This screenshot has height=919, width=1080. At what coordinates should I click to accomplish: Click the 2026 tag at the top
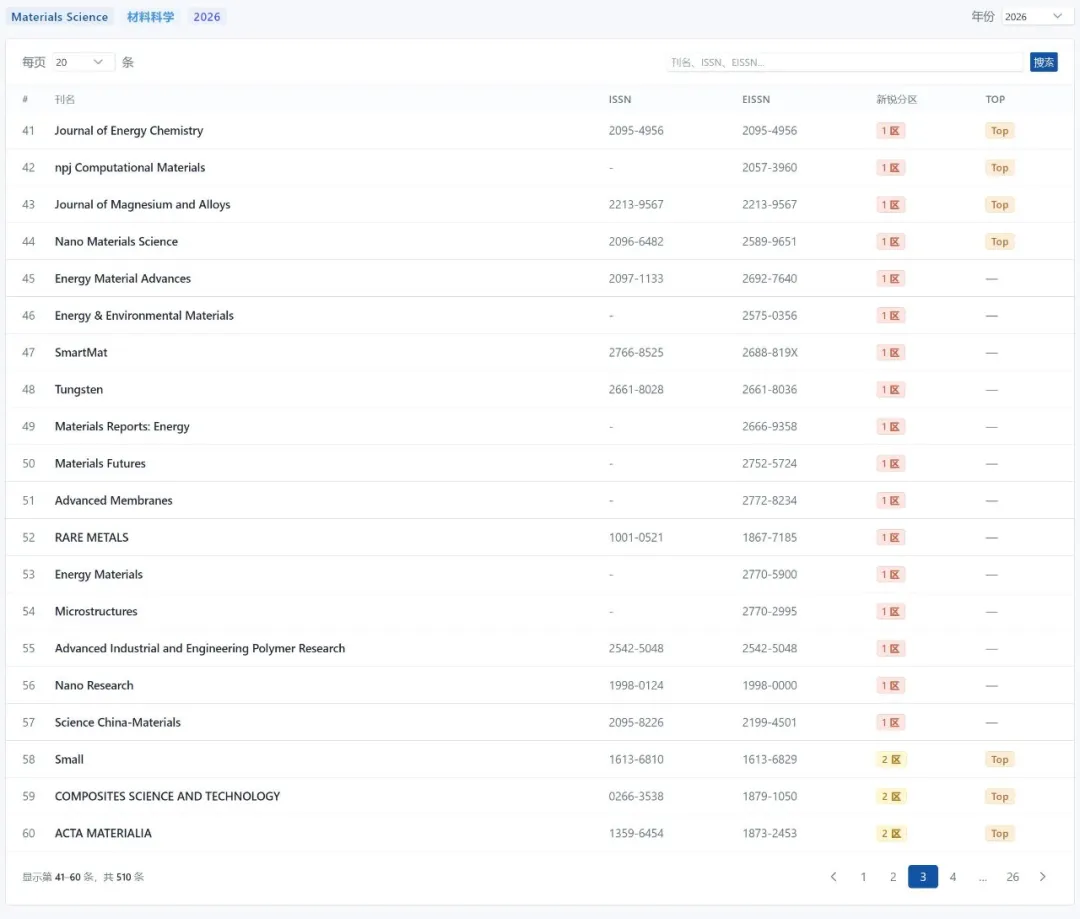click(207, 17)
